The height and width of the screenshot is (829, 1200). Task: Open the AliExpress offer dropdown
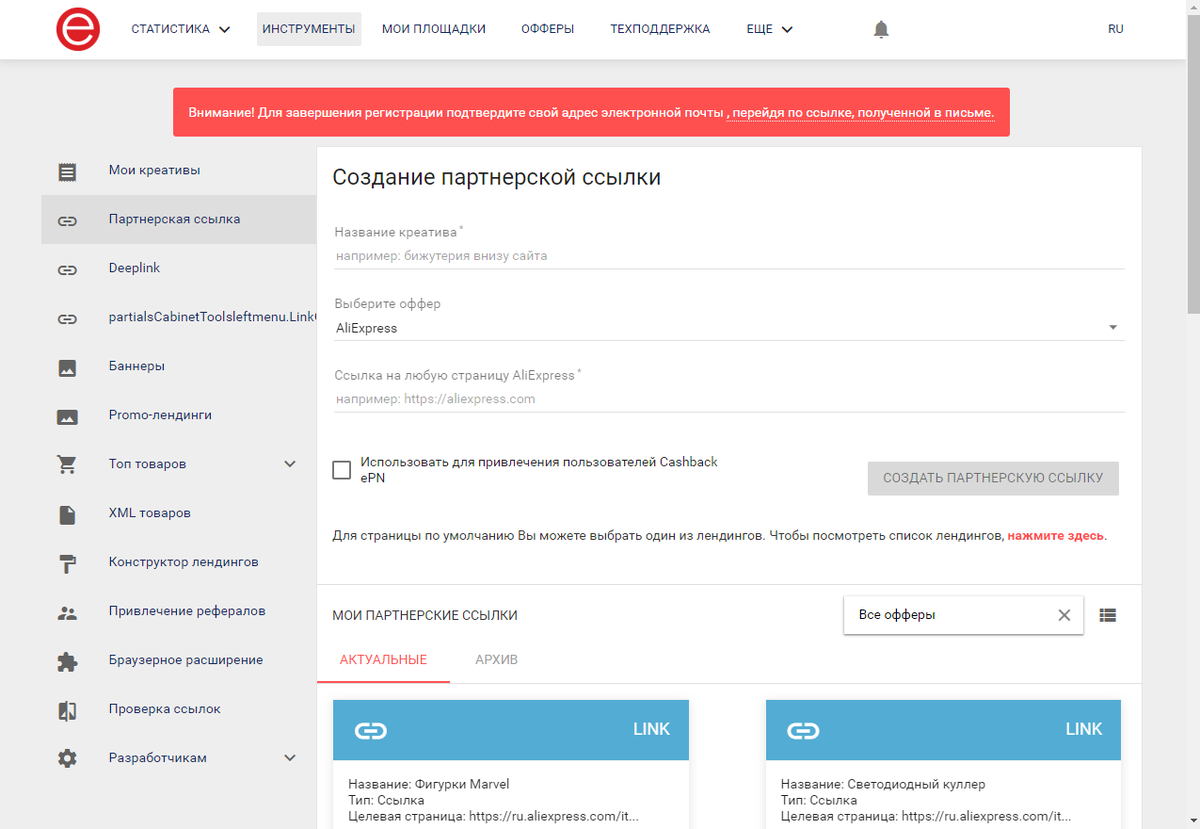tap(728, 328)
